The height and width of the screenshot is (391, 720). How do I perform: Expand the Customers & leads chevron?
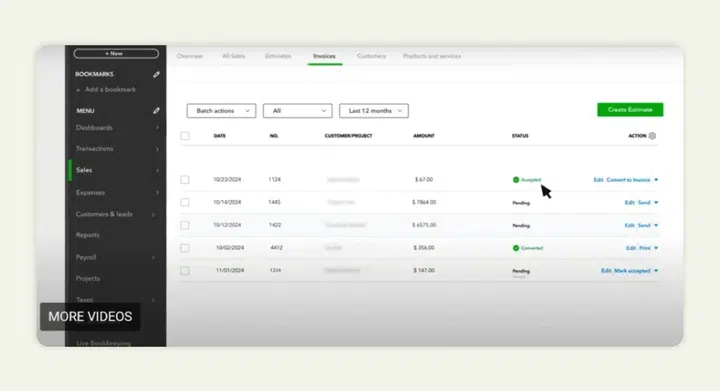(x=153, y=214)
